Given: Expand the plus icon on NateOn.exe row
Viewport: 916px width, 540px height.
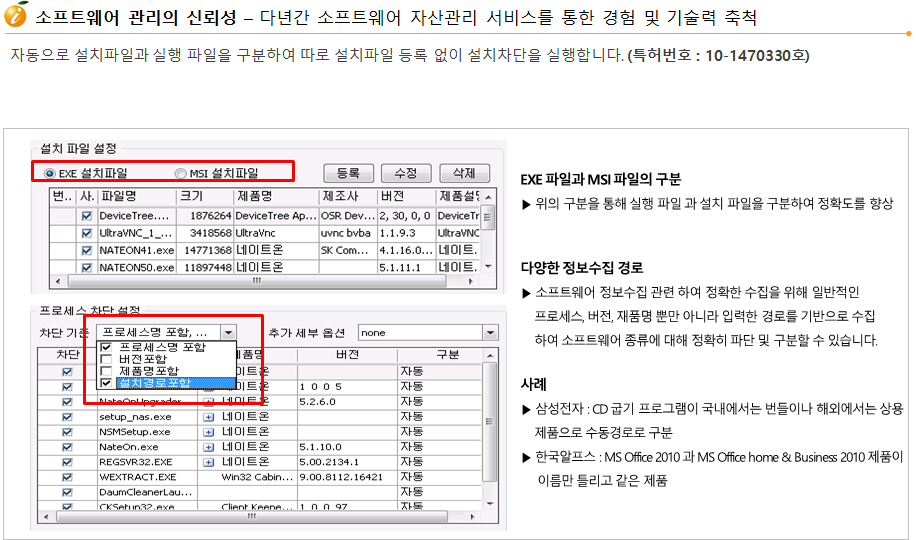Looking at the screenshot, I should (x=209, y=447).
